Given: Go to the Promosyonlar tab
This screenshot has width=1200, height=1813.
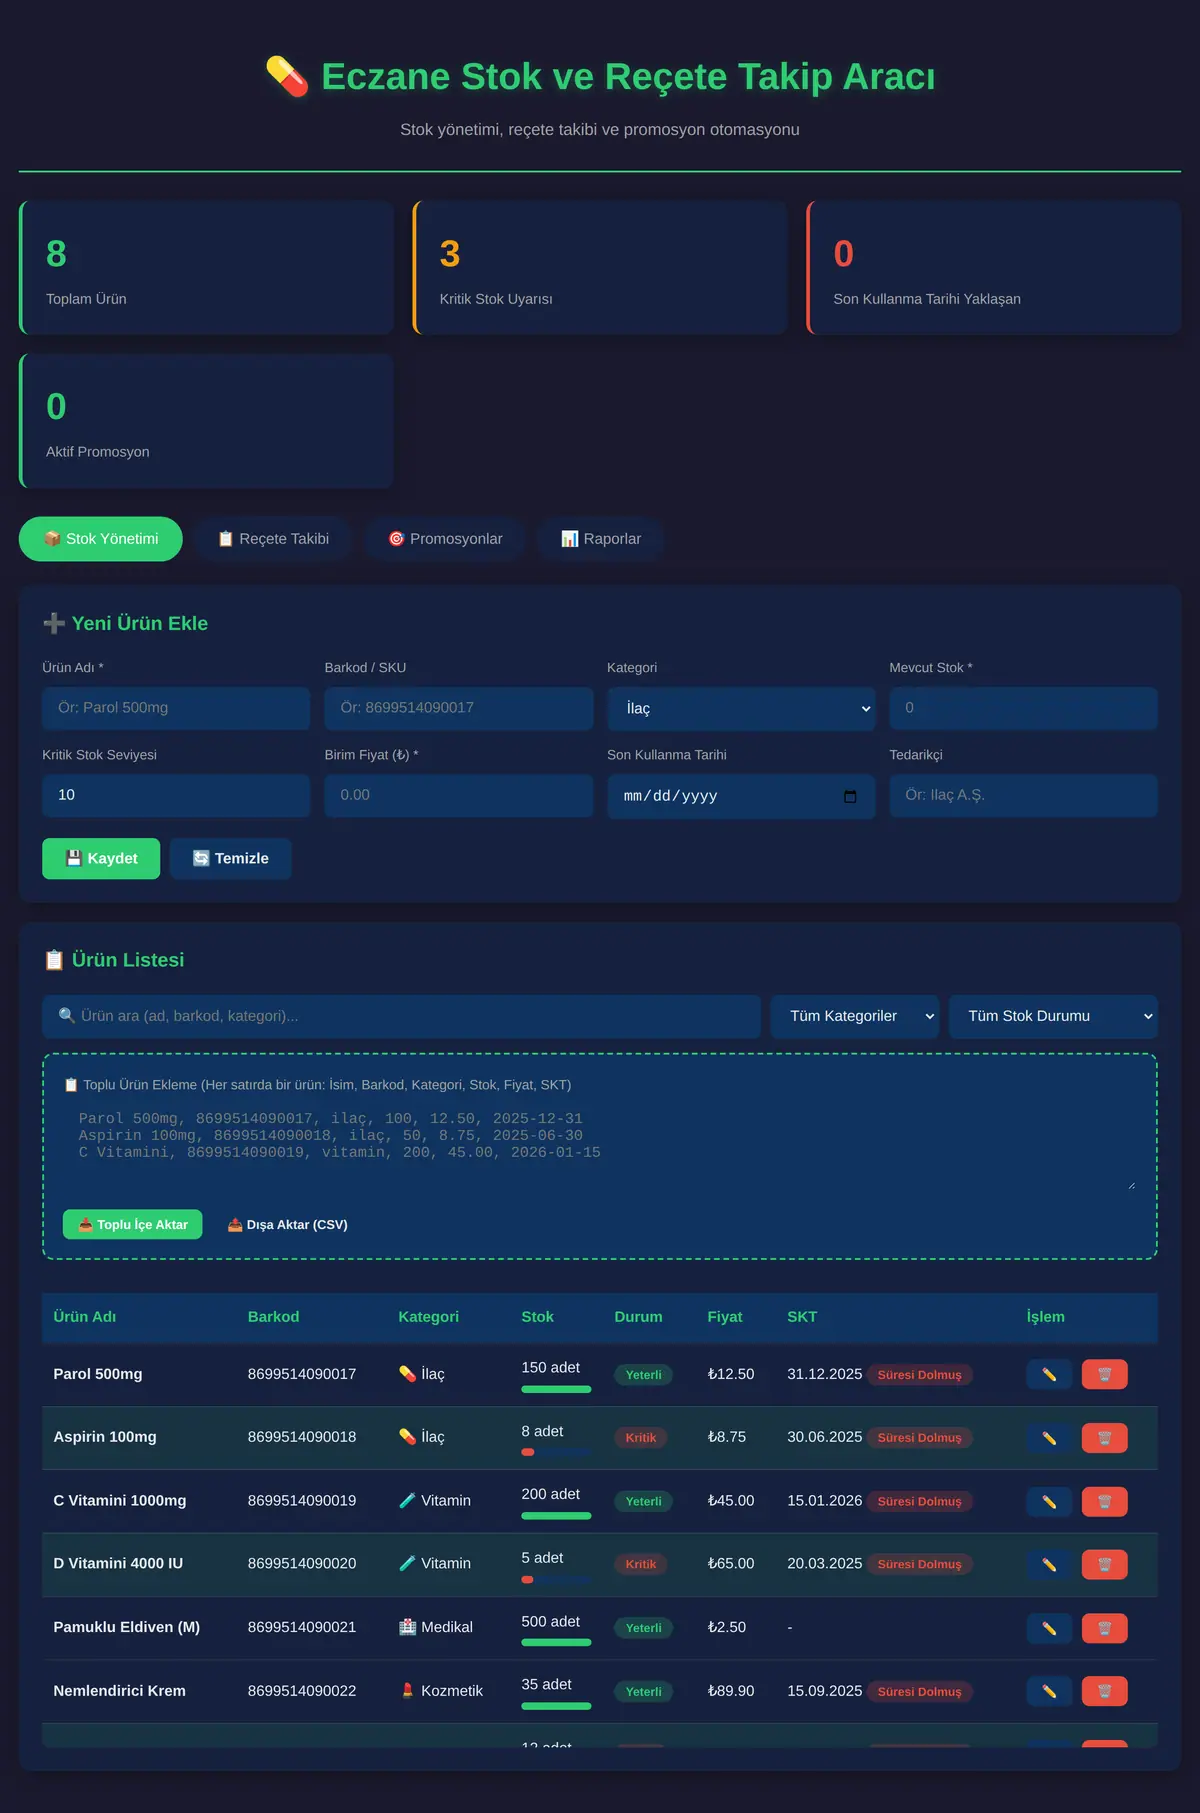Looking at the screenshot, I should pos(445,539).
